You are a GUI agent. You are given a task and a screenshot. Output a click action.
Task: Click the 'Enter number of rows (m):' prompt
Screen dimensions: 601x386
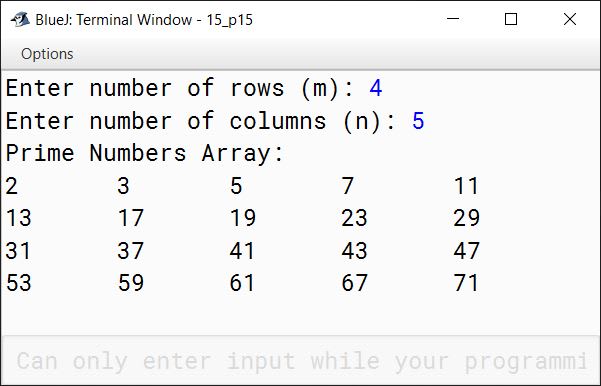tap(180, 88)
